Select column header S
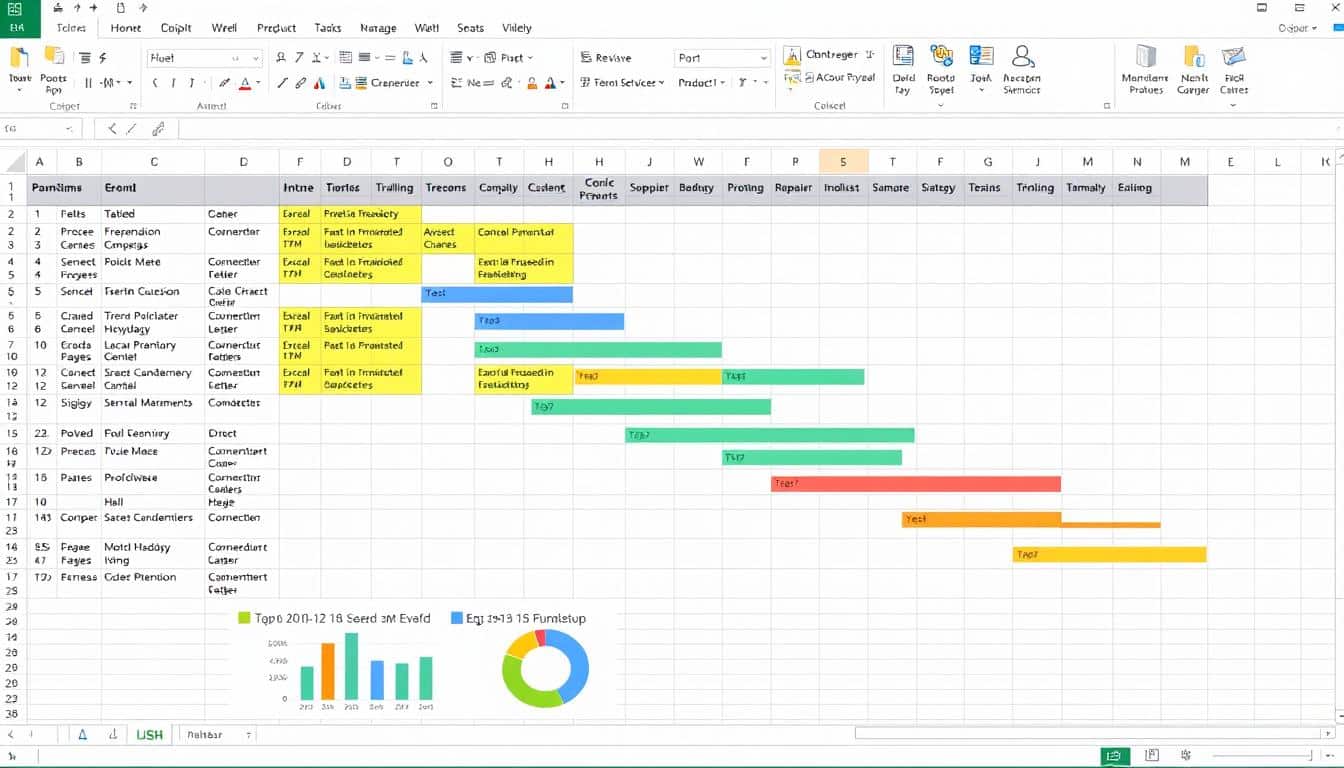This screenshot has width=1344, height=768. tap(843, 161)
